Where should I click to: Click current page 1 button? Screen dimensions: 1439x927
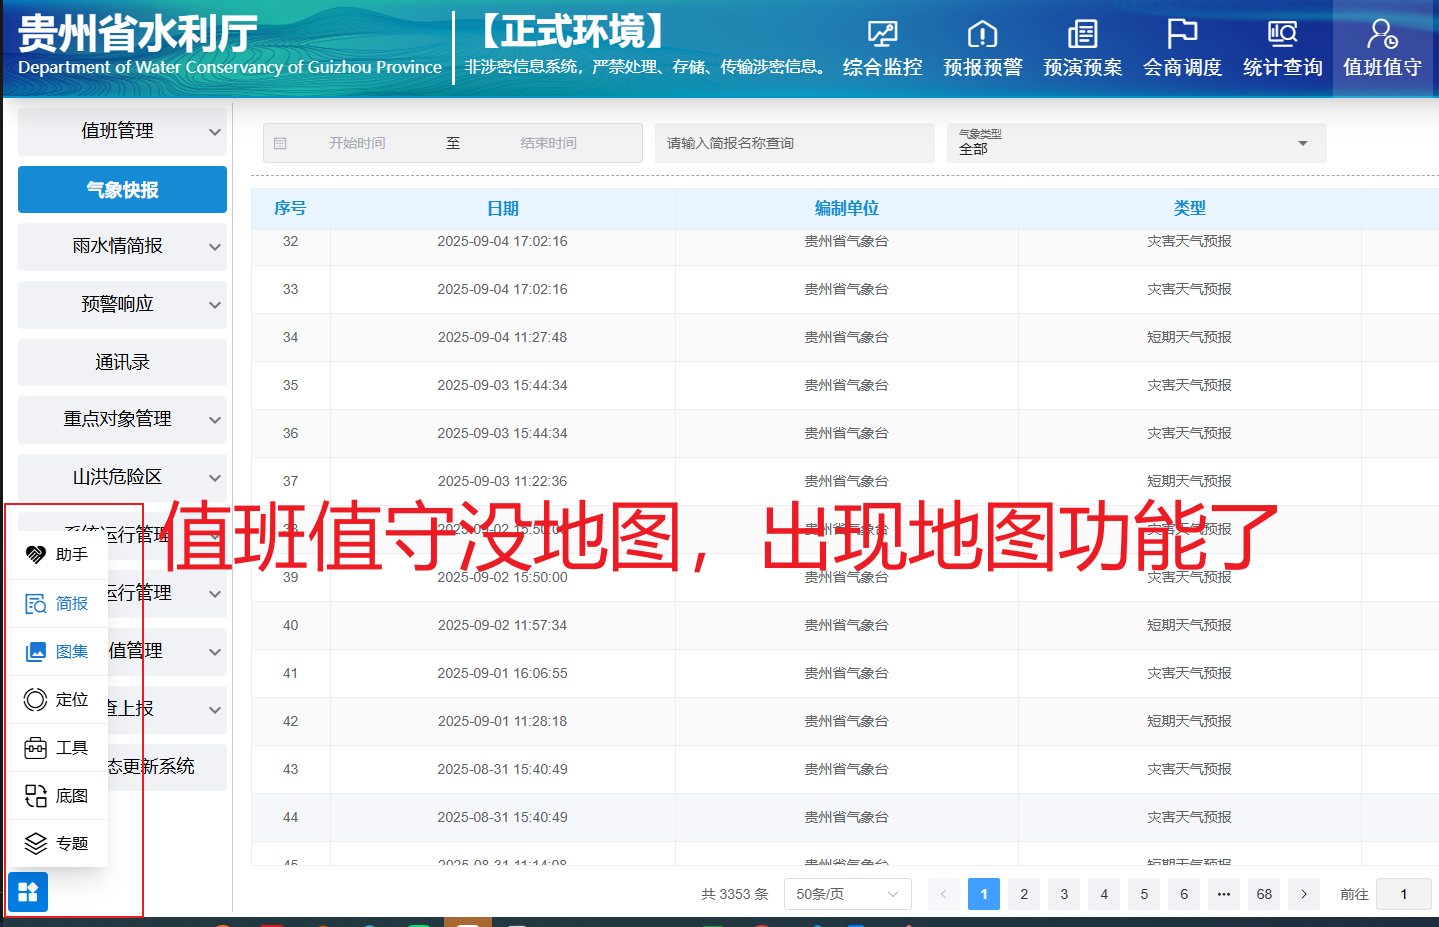tap(984, 894)
